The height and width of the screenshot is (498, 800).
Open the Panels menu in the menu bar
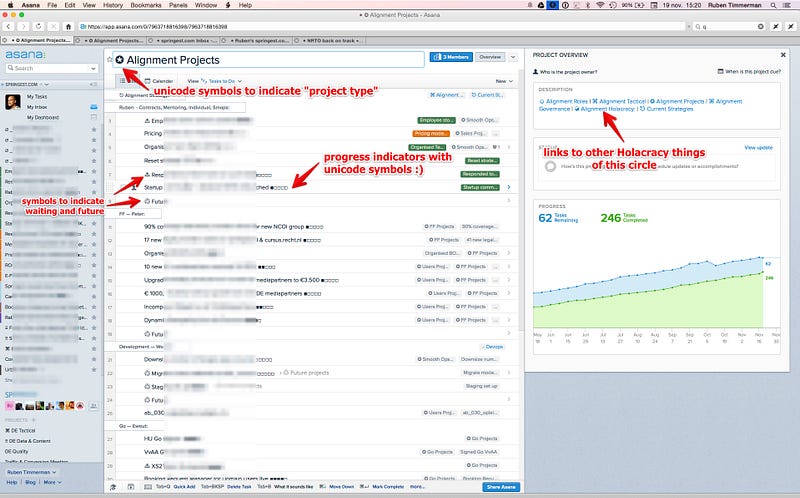click(178, 5)
